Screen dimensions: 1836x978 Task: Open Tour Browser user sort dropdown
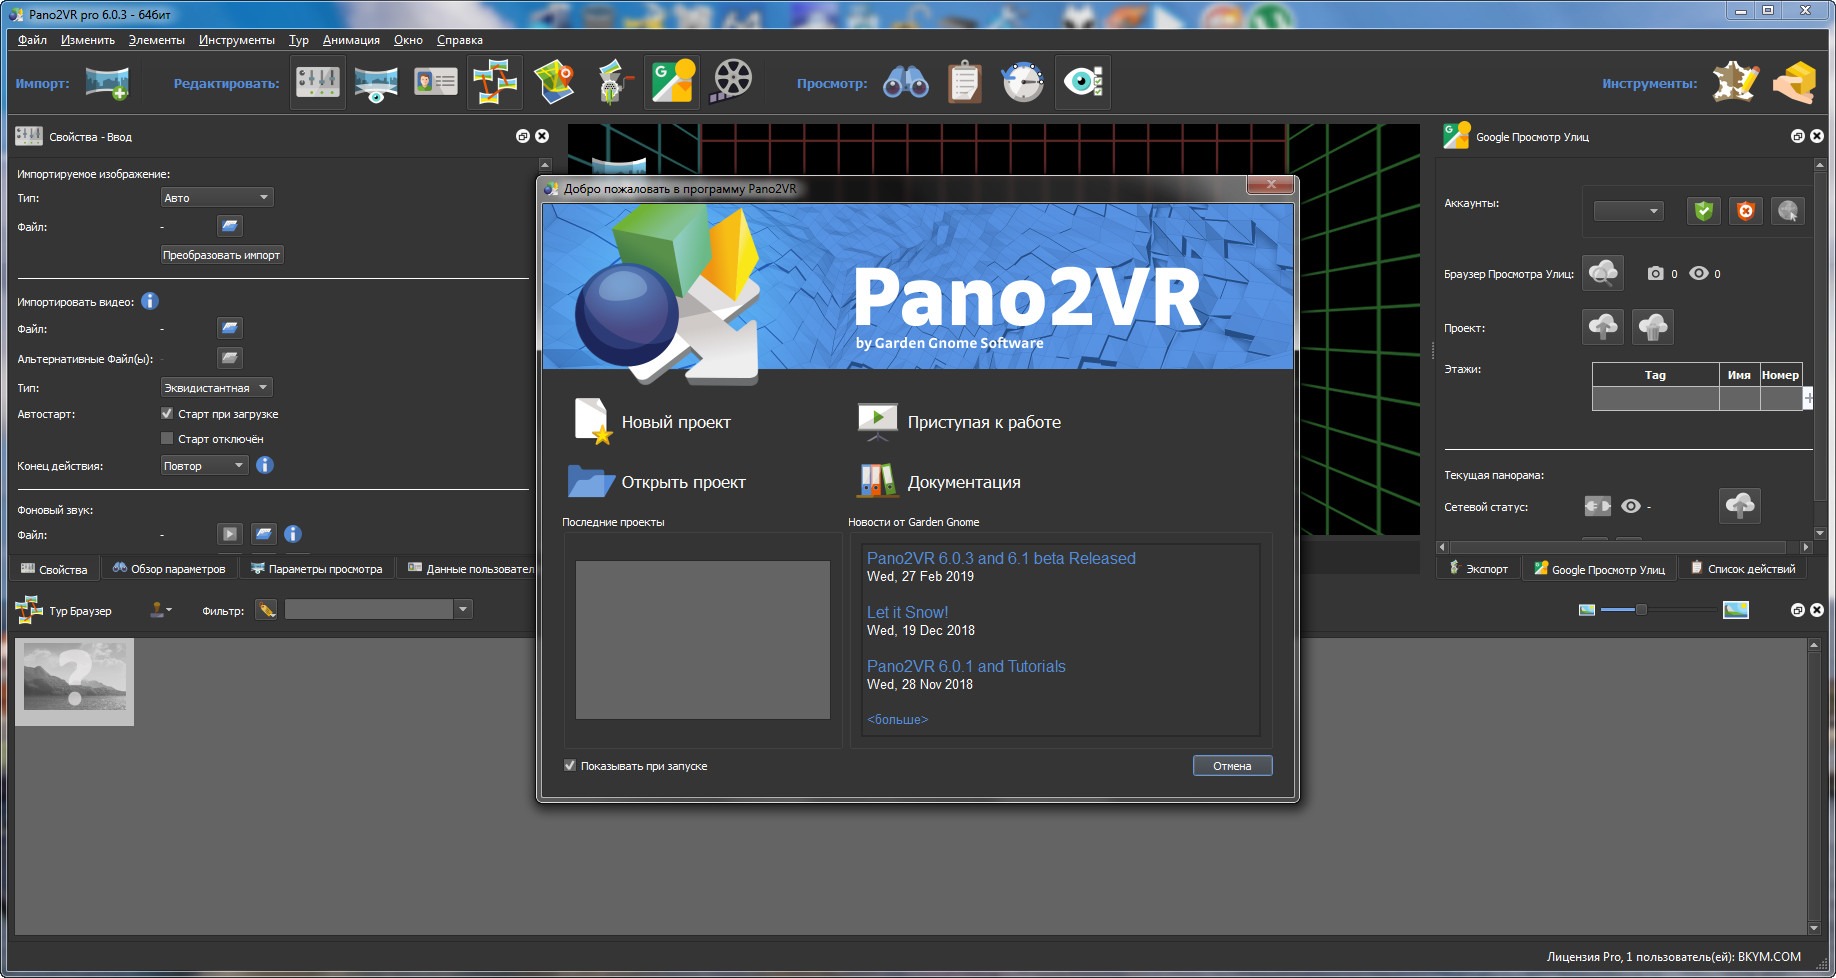point(161,610)
